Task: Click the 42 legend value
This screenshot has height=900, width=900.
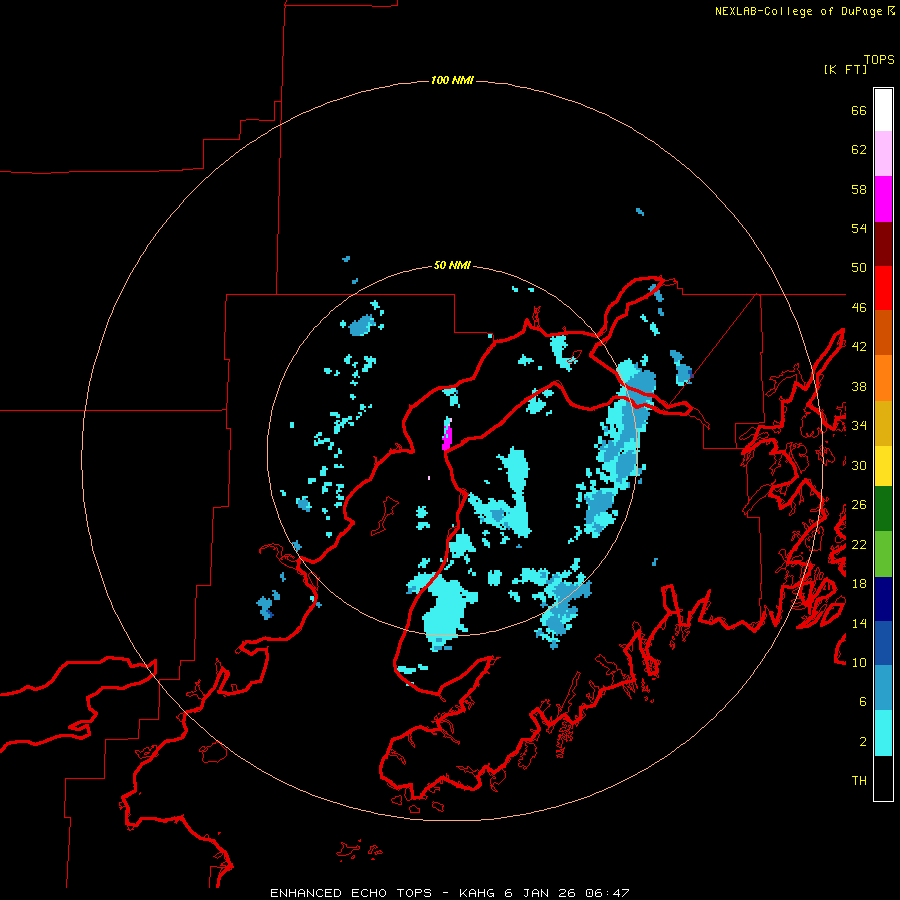Action: point(859,347)
